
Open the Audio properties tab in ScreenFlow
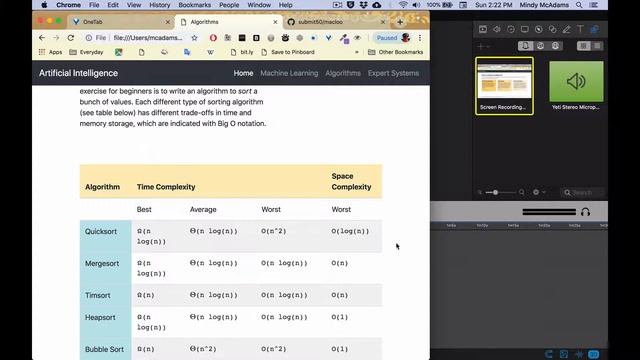(497, 29)
